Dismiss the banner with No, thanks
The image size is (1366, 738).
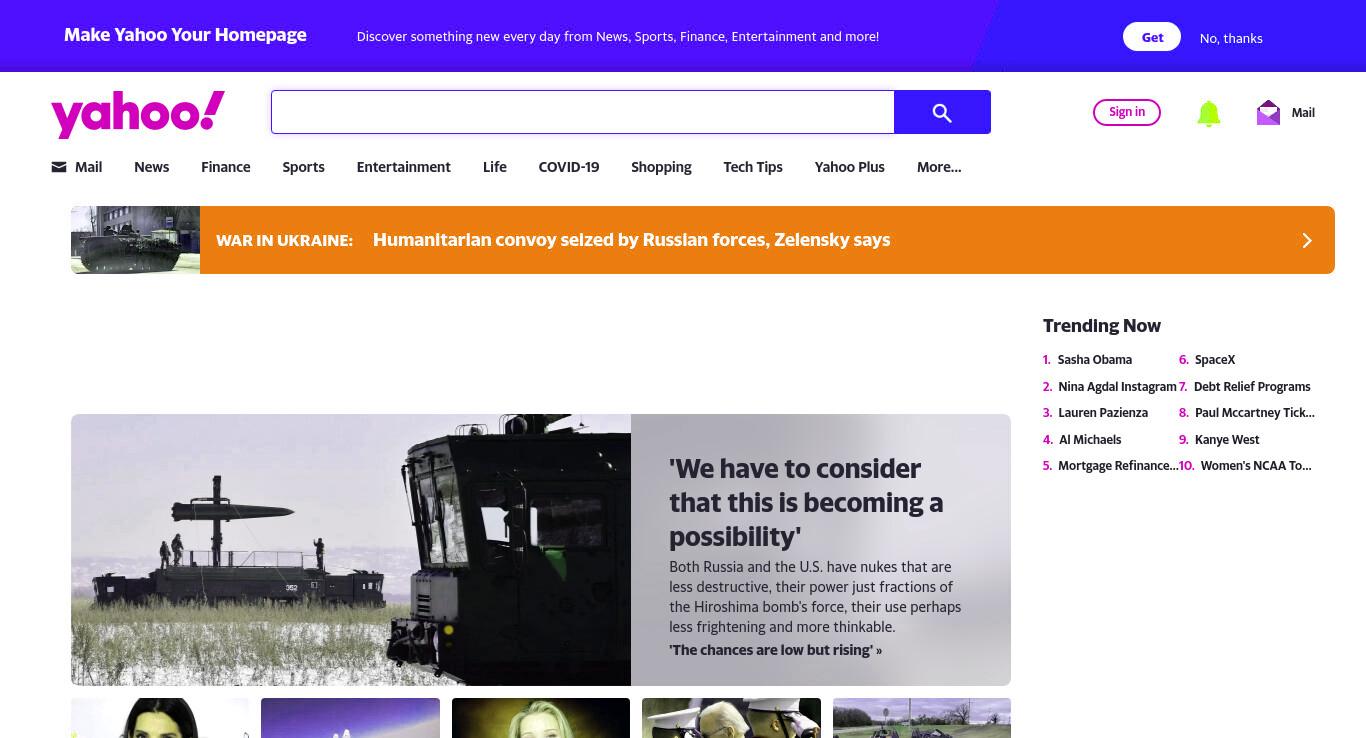pos(1231,38)
